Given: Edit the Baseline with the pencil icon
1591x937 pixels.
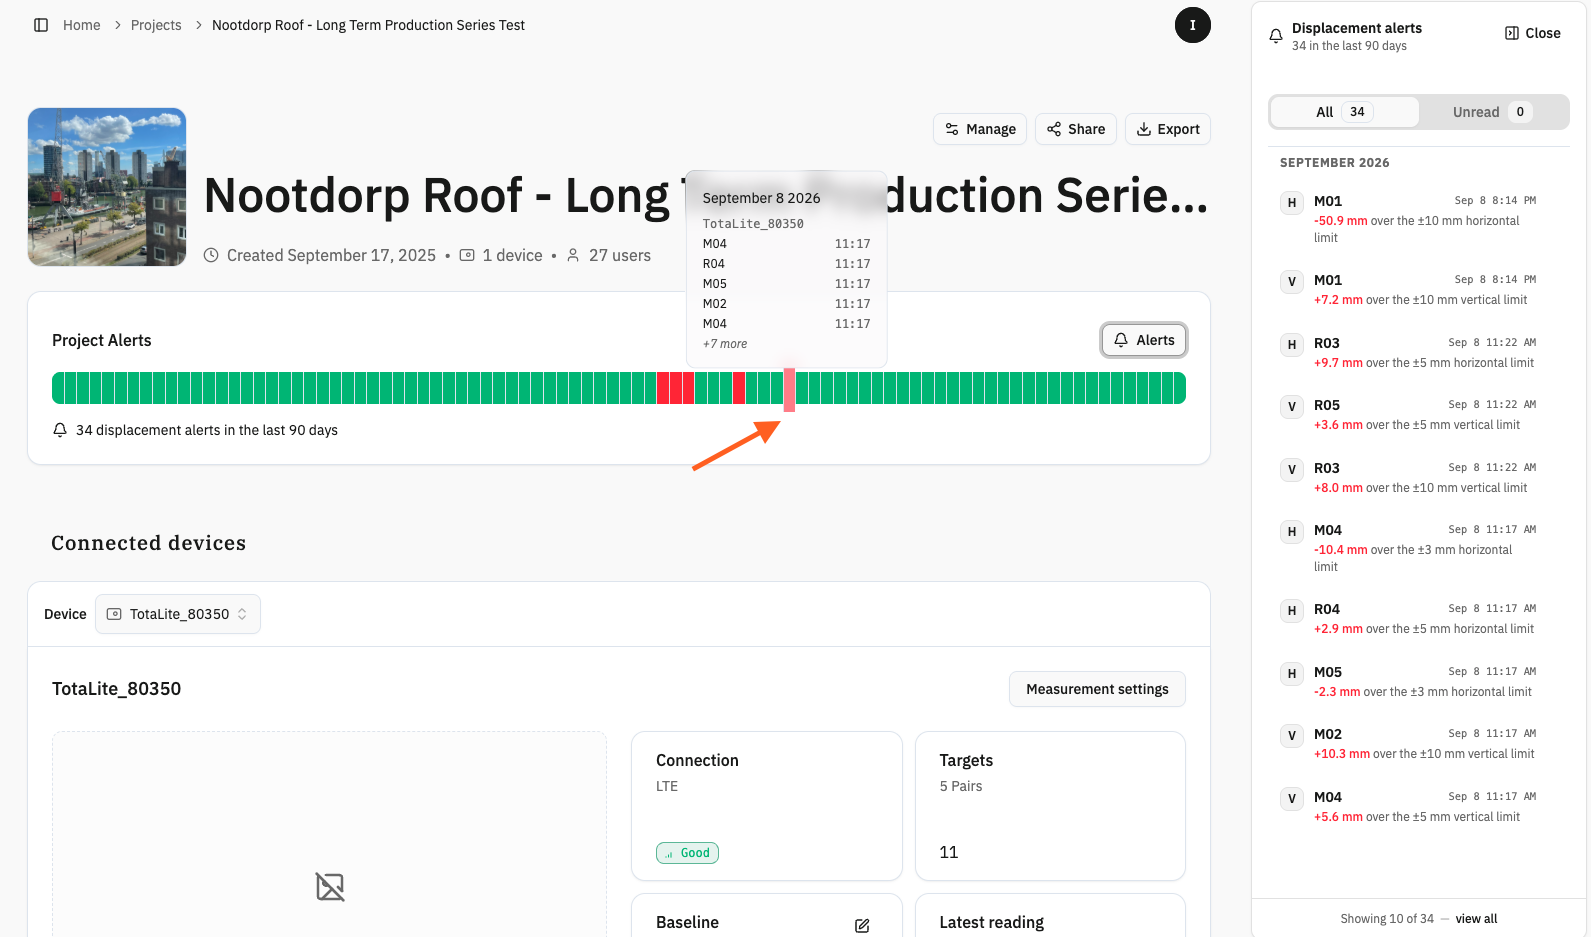Looking at the screenshot, I should coord(862,925).
